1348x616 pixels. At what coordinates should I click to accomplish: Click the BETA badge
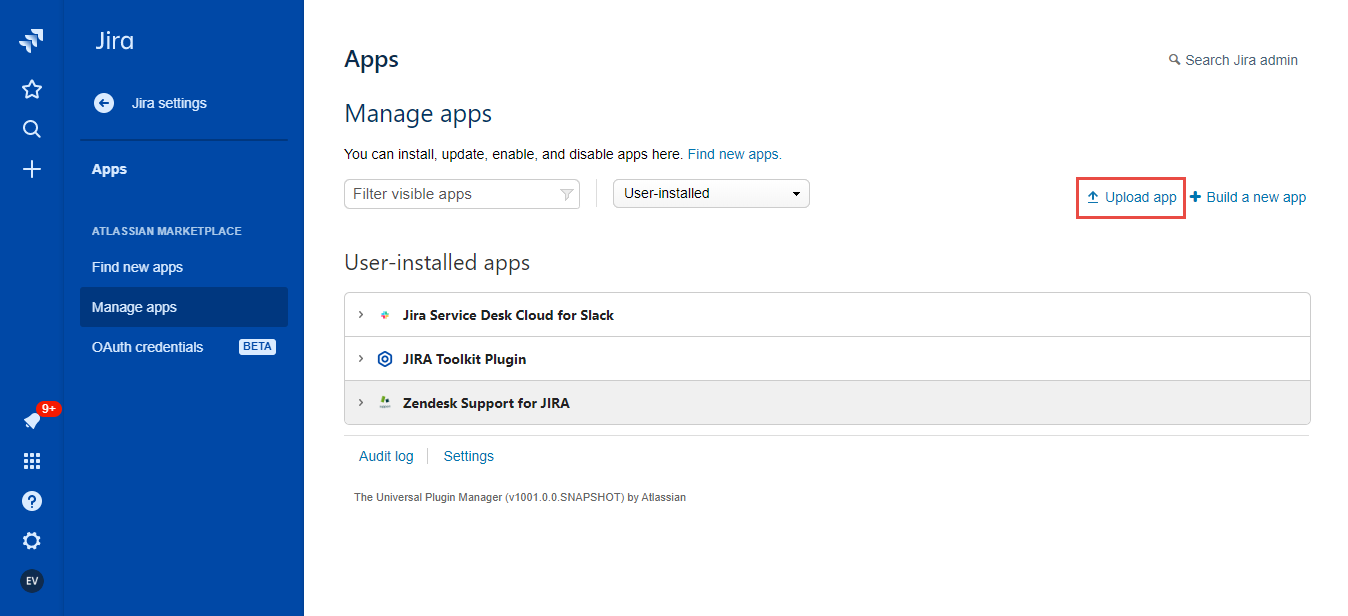point(257,347)
